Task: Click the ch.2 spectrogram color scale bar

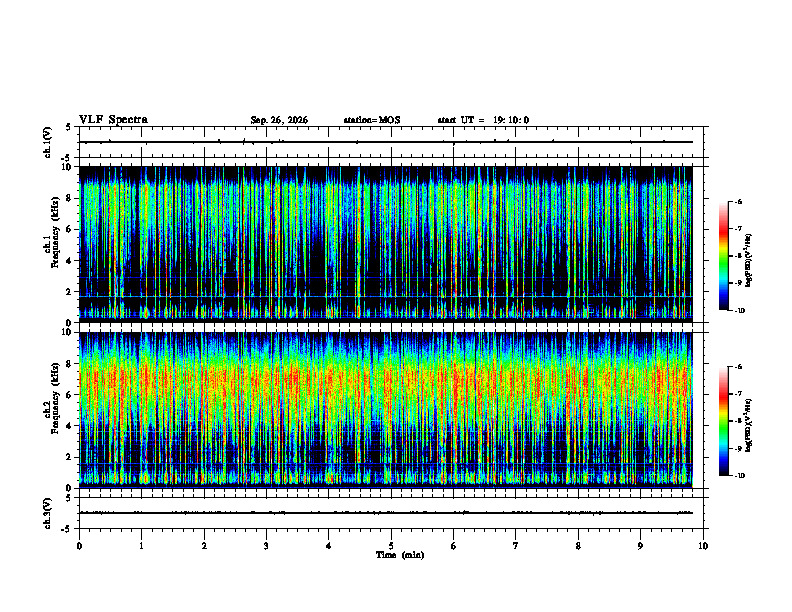Action: tap(723, 421)
